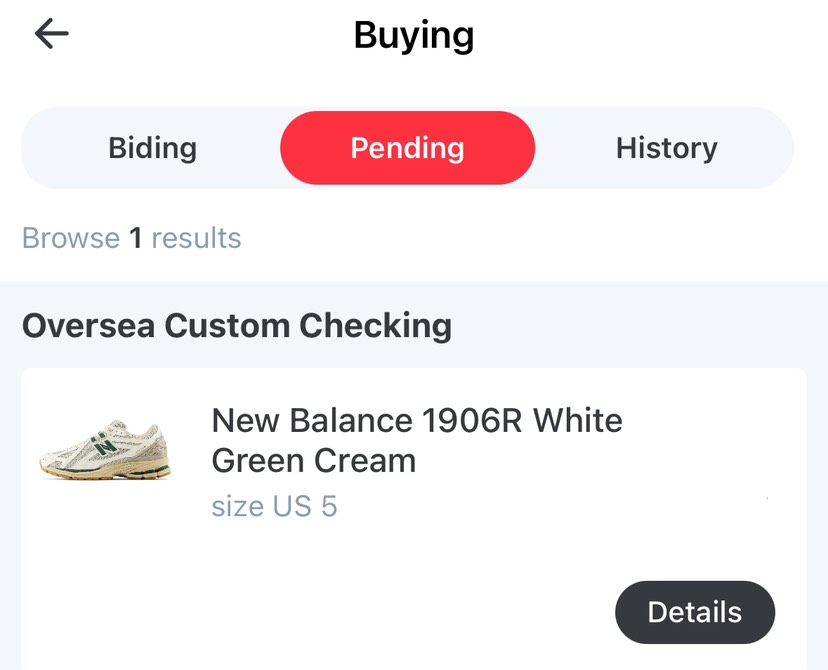
Task: Click the 'Browse 1 results' text
Action: coord(131,238)
